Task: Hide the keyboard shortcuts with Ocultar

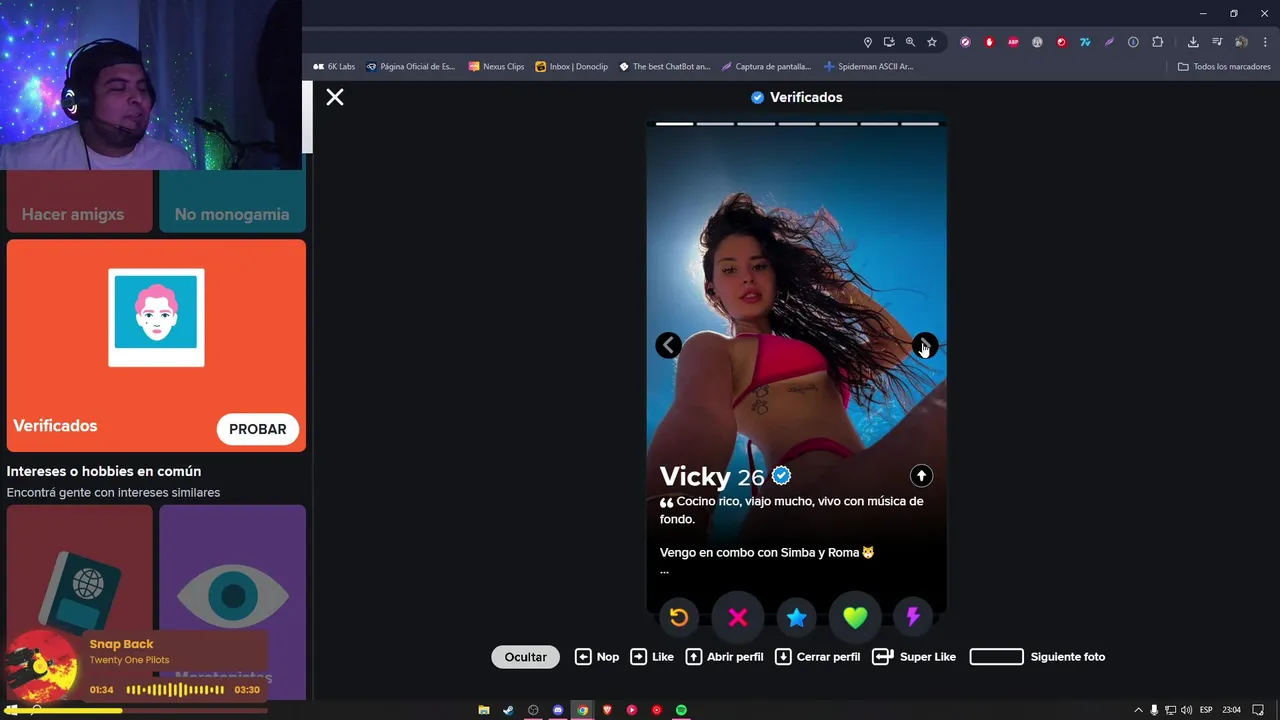Action: pos(525,657)
